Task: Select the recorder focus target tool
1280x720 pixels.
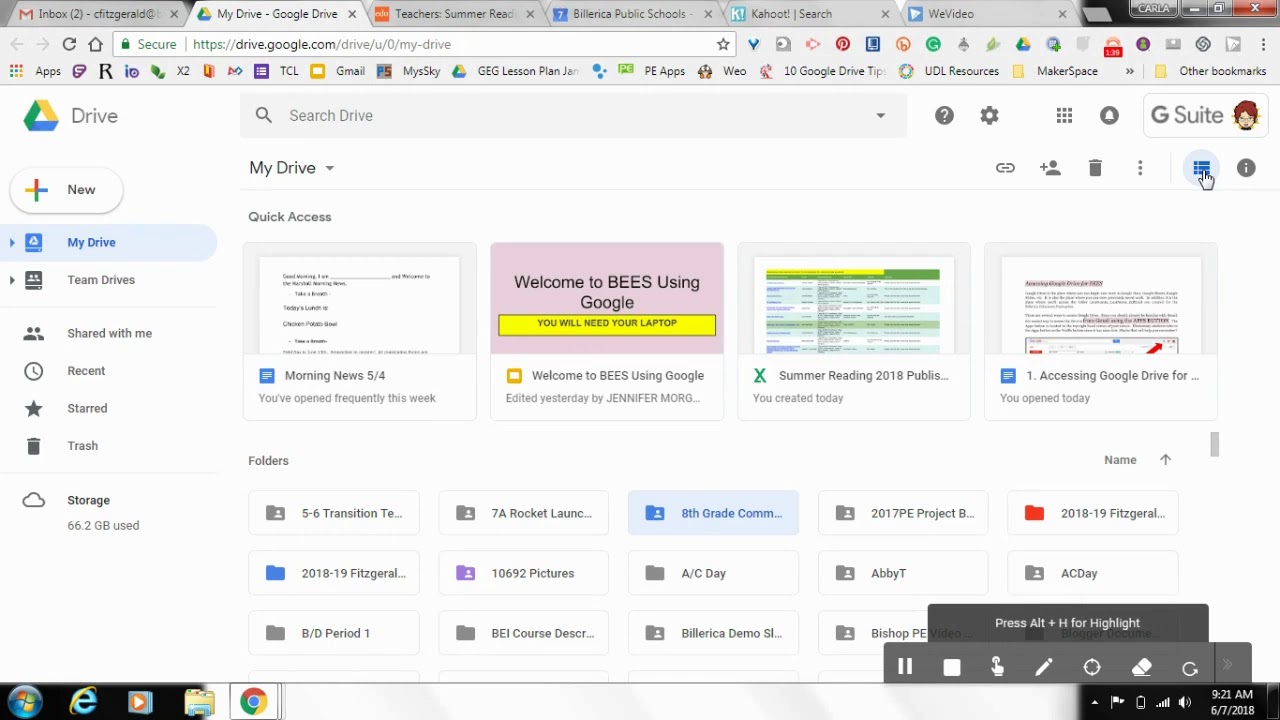Action: 1092,667
